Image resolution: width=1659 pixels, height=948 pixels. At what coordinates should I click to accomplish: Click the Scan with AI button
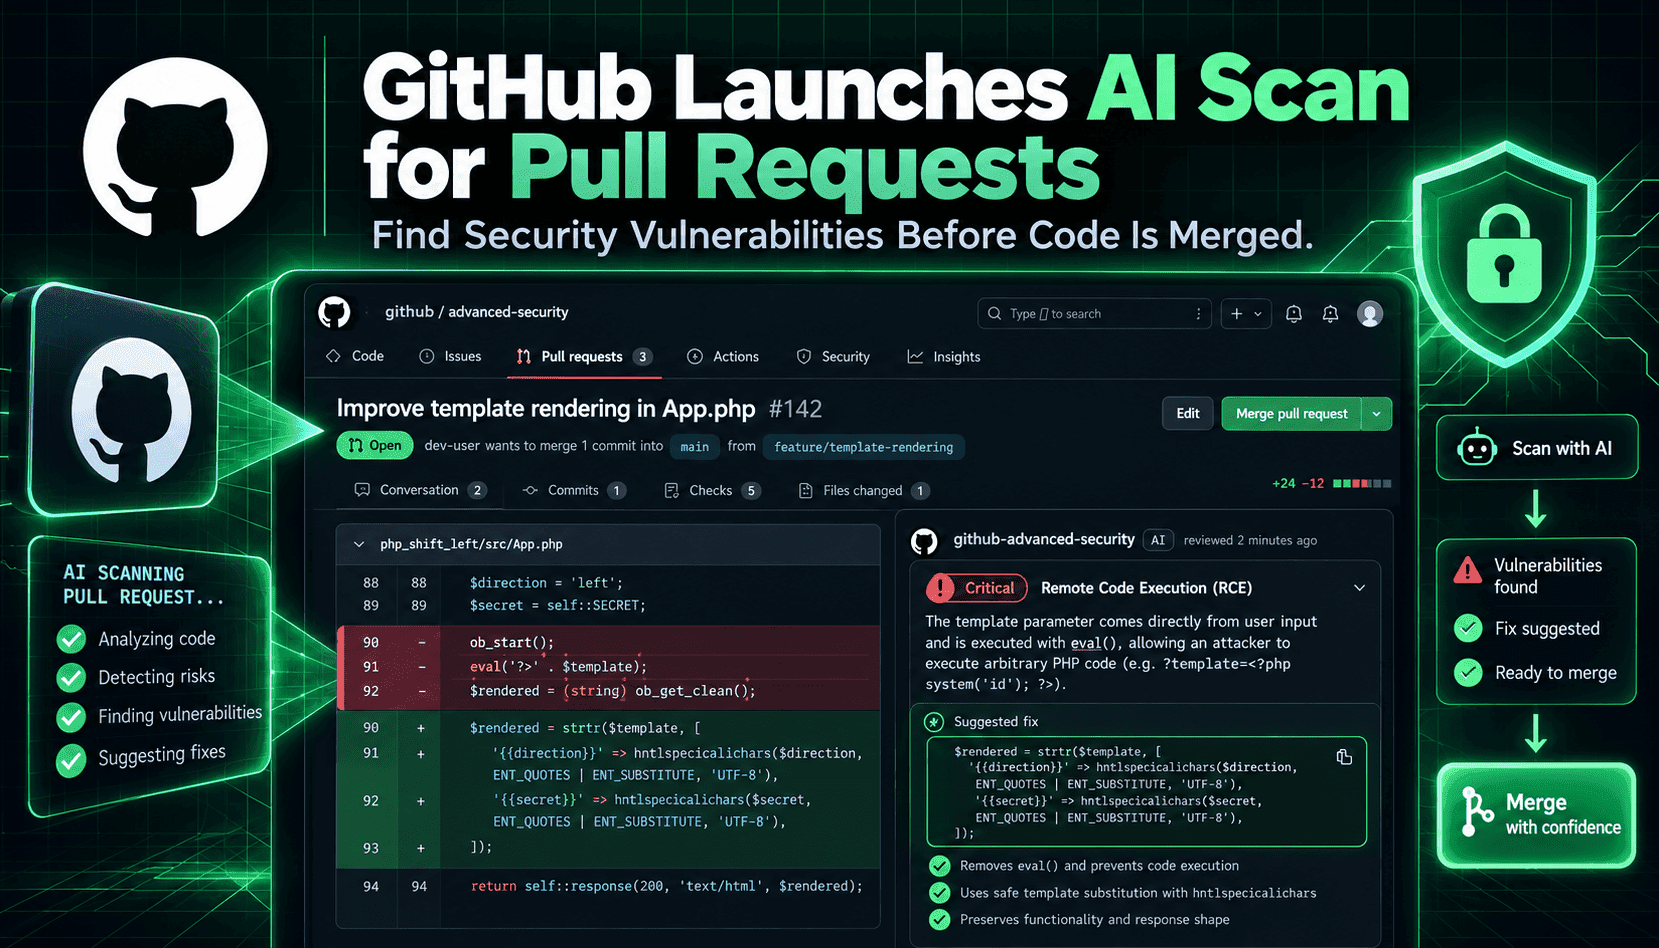[x=1537, y=448]
